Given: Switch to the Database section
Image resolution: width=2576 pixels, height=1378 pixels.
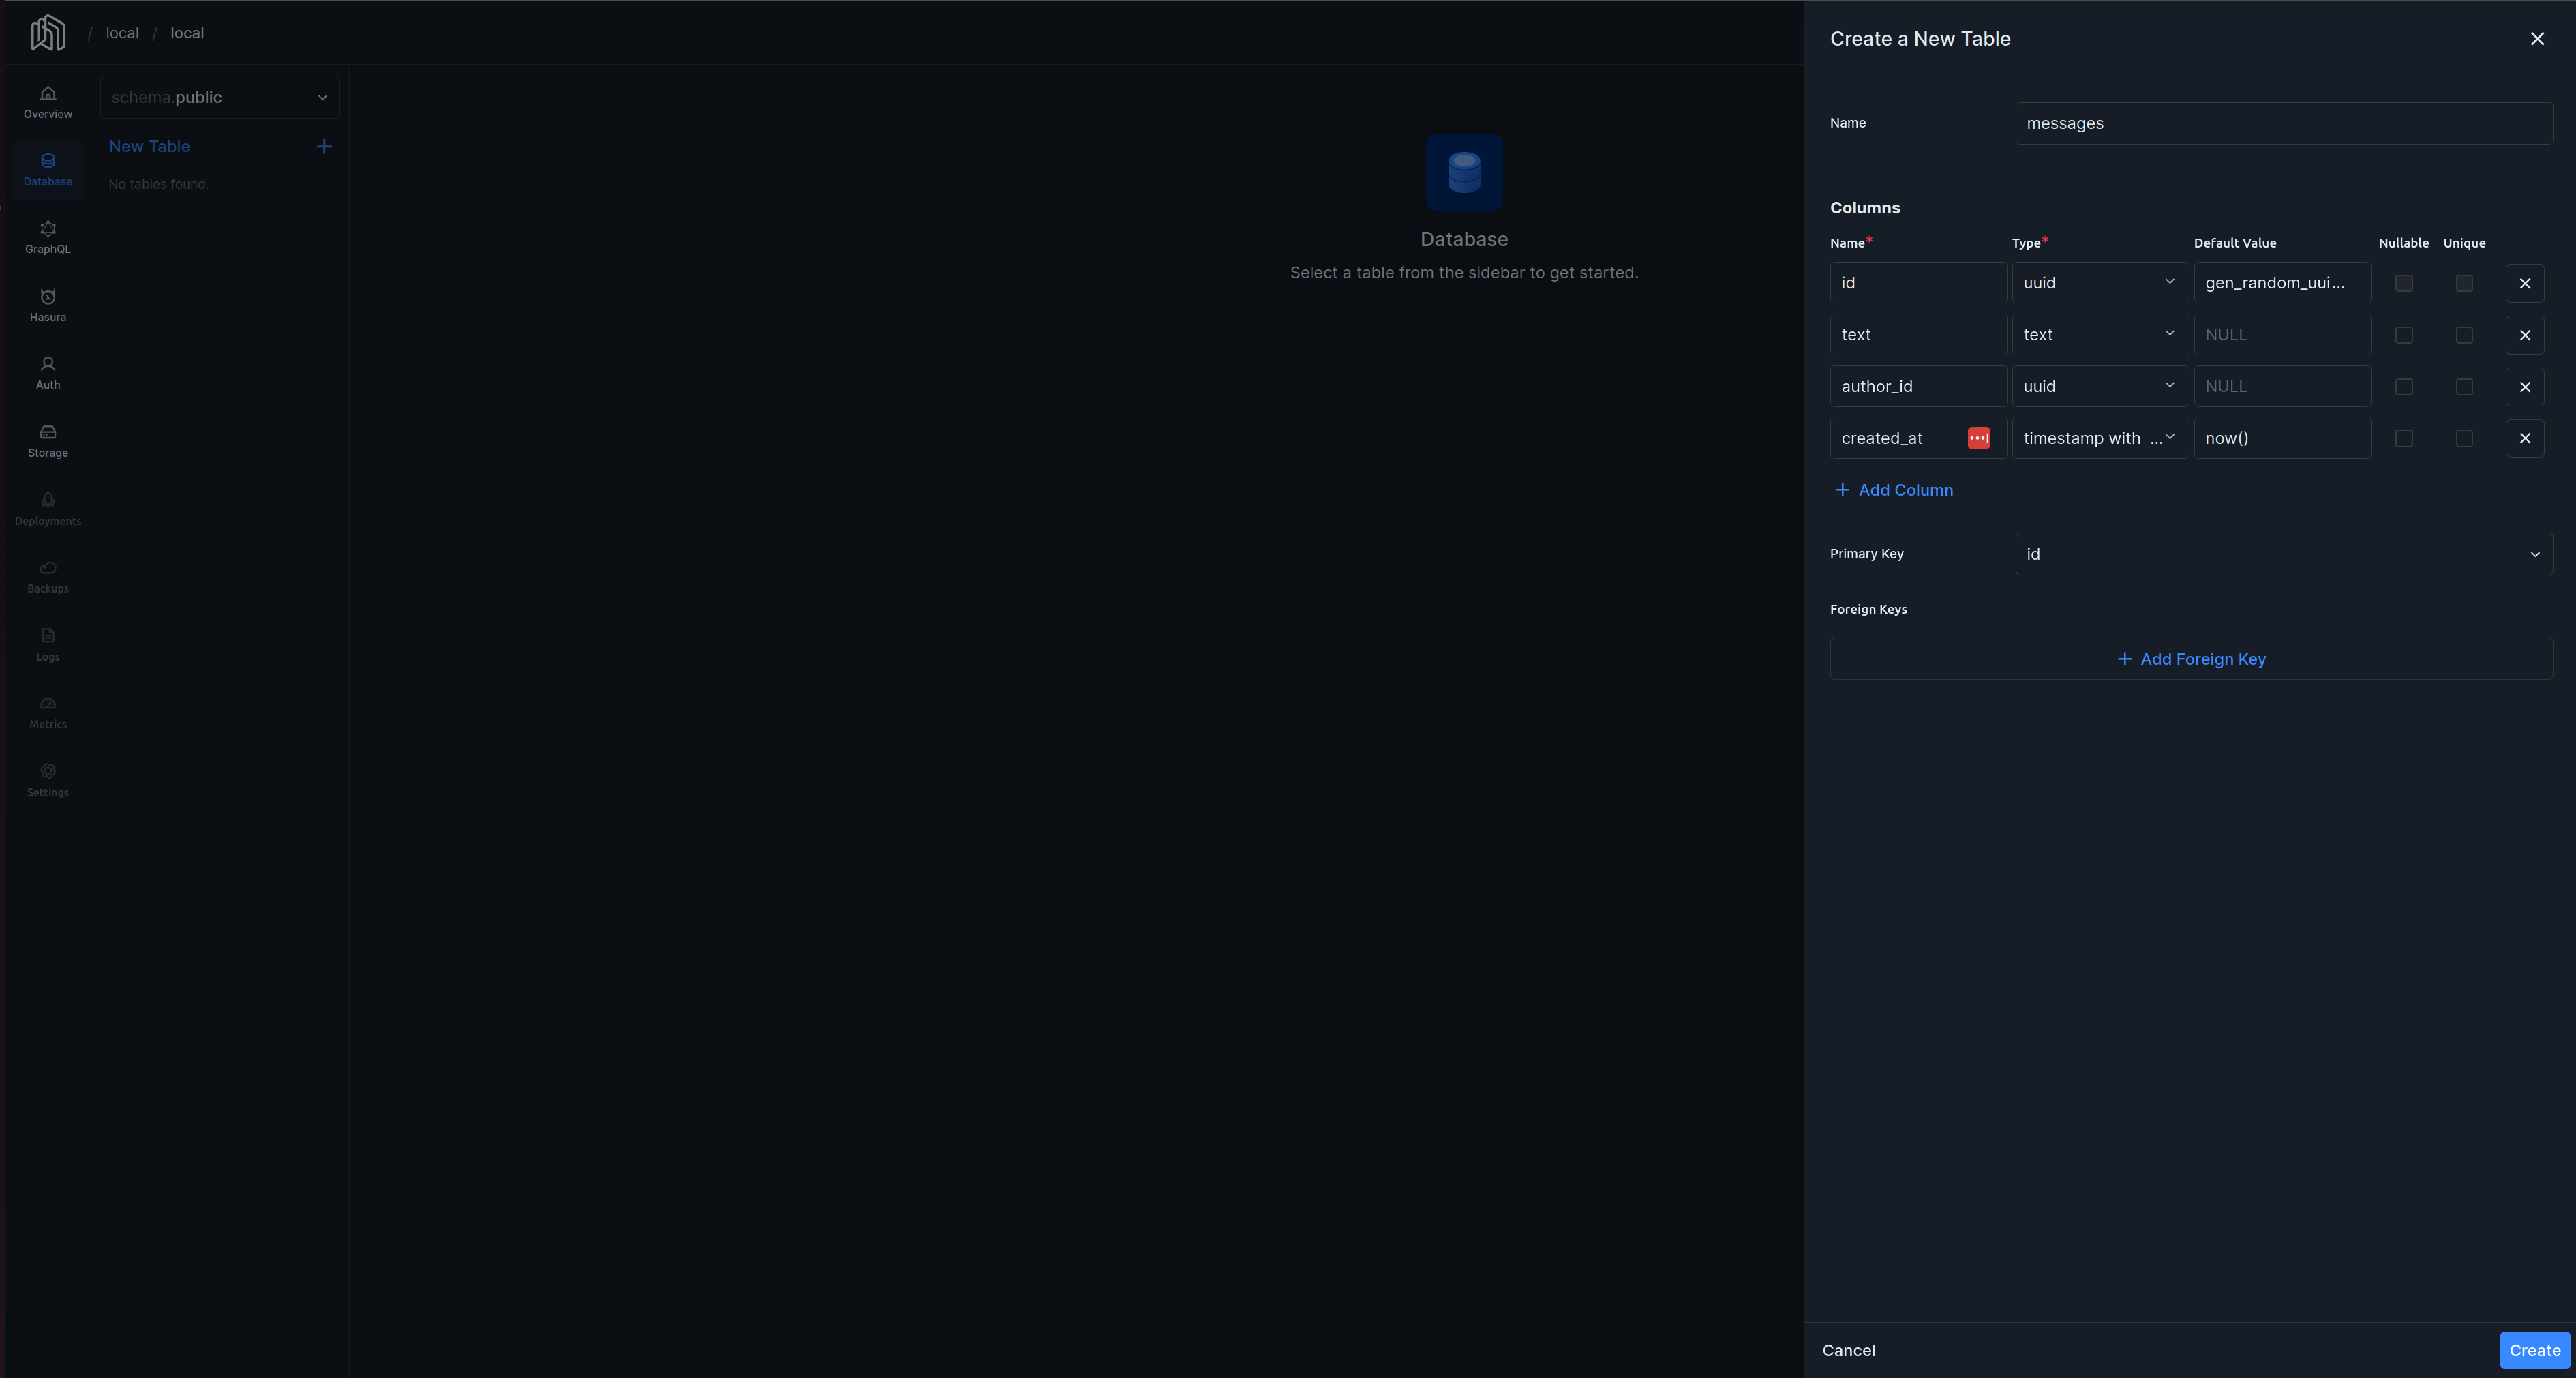Looking at the screenshot, I should point(47,169).
